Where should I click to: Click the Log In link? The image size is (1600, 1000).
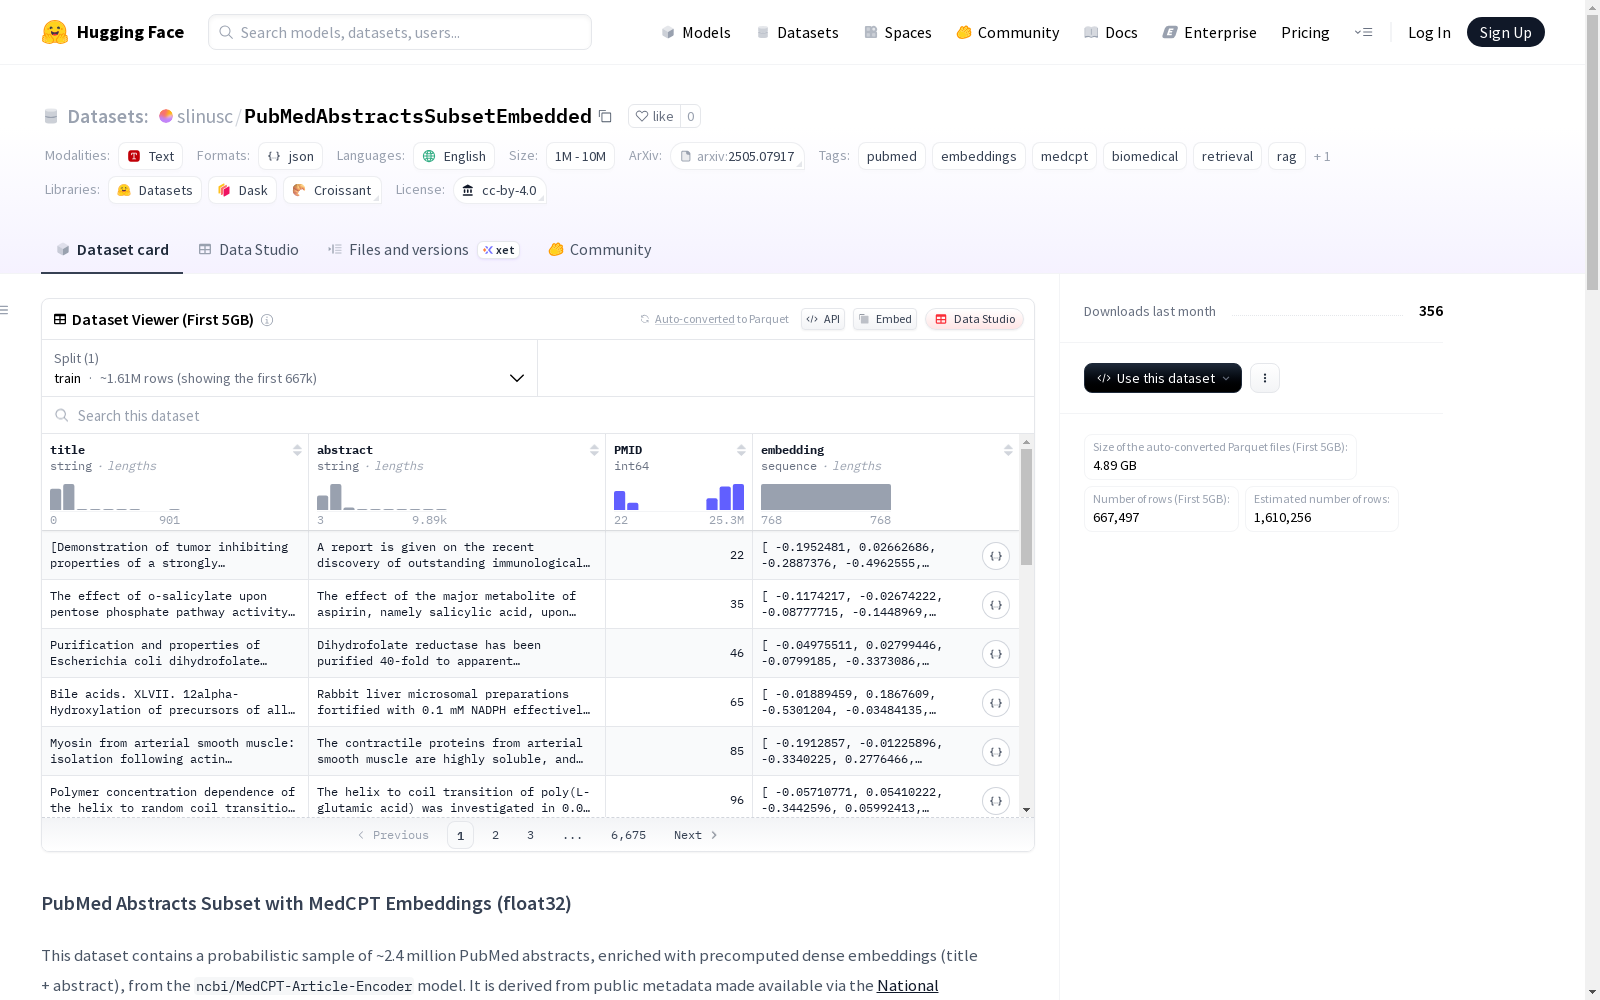click(x=1429, y=32)
